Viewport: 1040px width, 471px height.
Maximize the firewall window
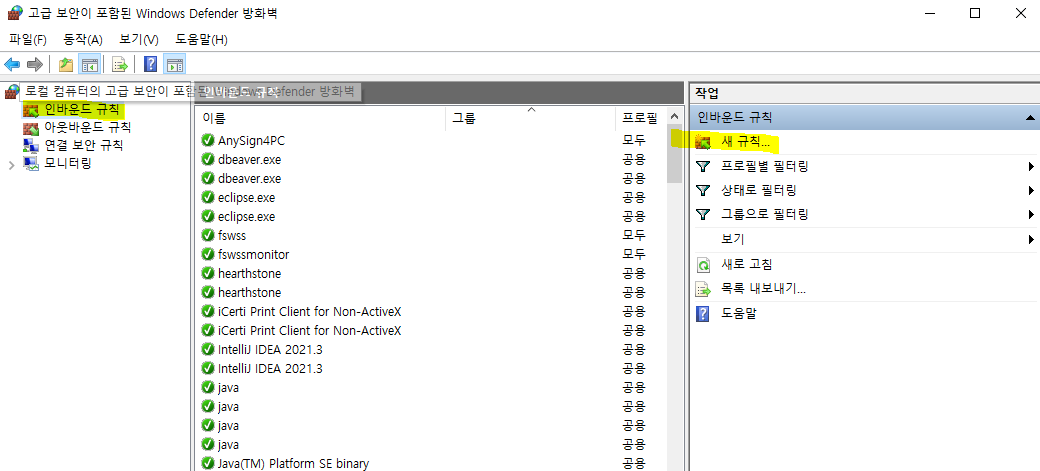pos(974,13)
